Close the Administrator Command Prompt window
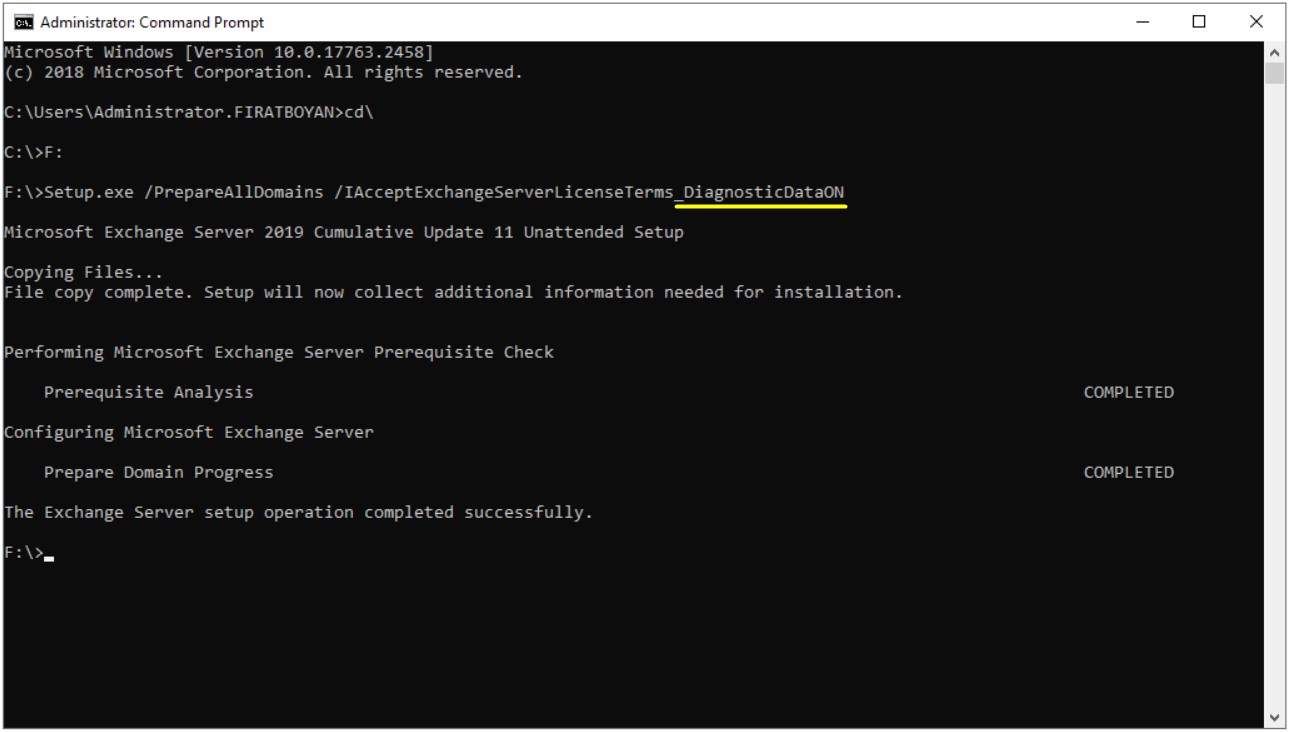Image resolution: width=1289 pixels, height=732 pixels. [x=1256, y=22]
